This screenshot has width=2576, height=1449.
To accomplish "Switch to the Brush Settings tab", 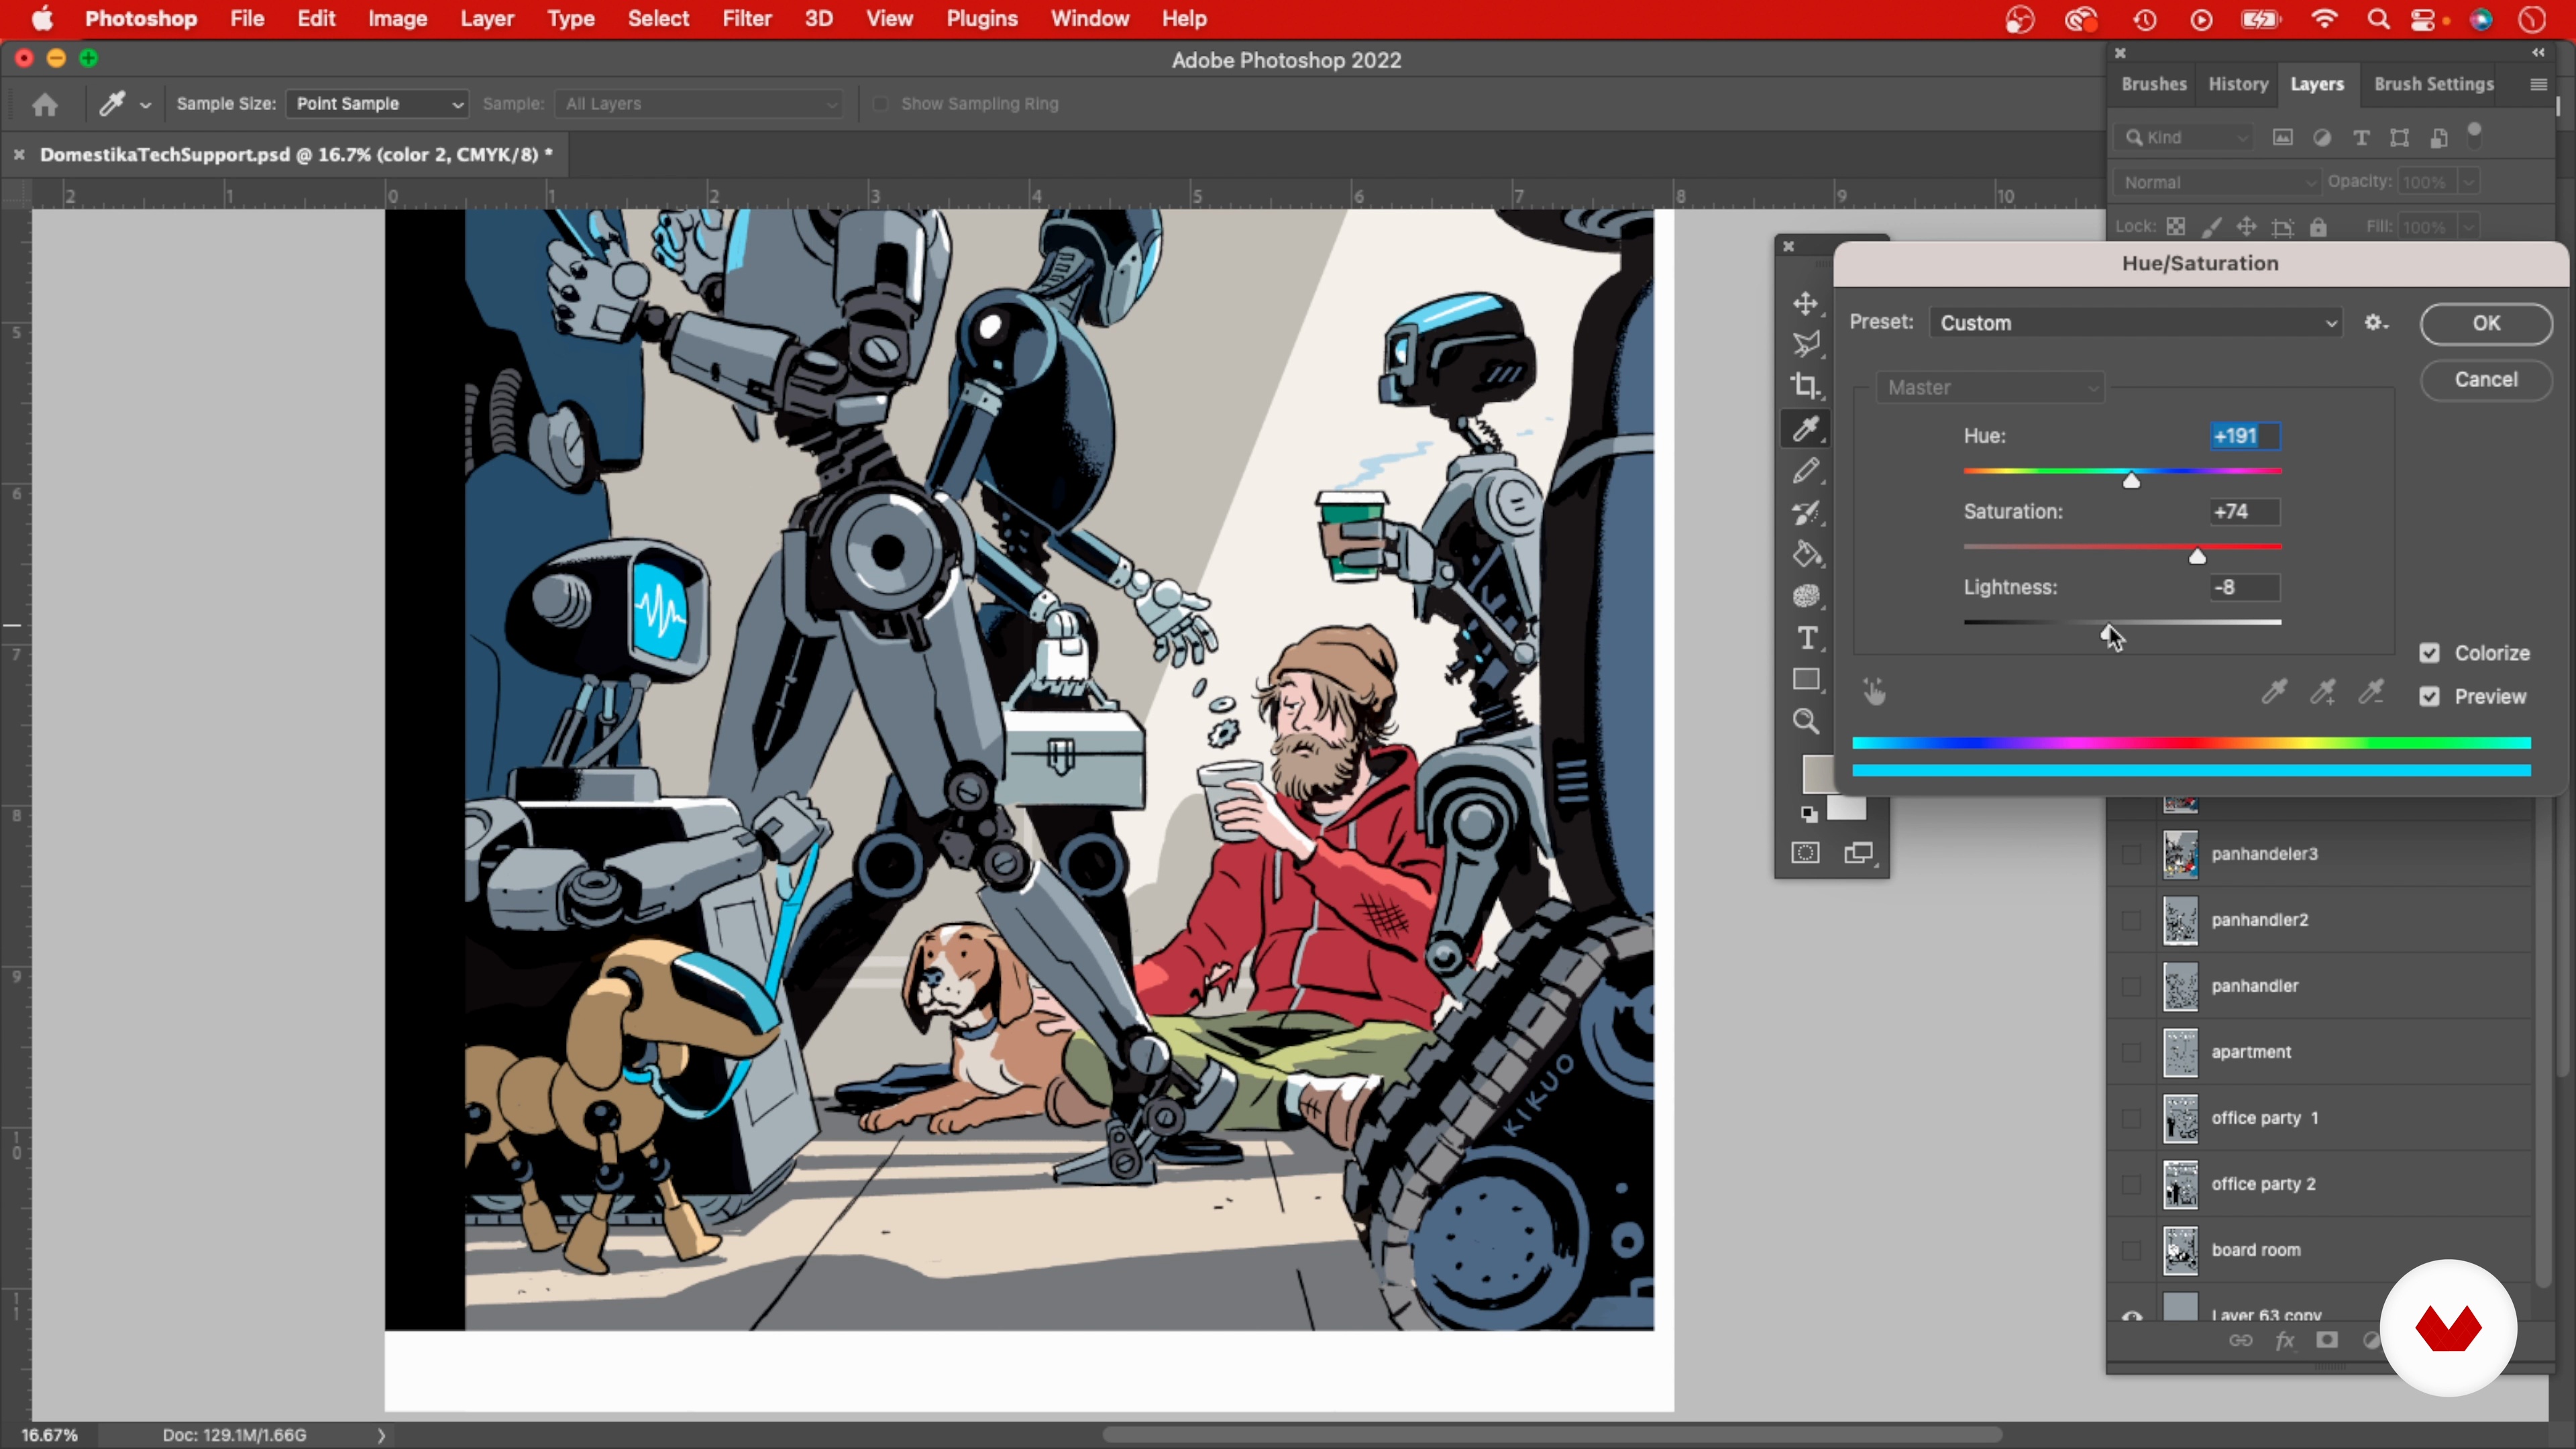I will click(2433, 84).
